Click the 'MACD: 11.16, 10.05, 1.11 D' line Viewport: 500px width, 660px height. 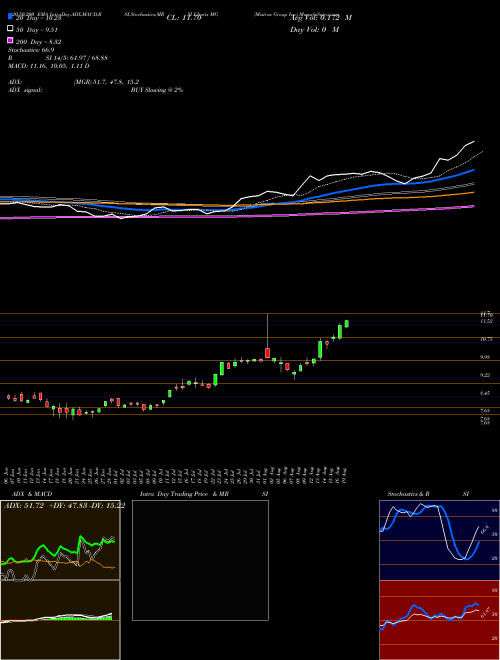click(x=48, y=66)
